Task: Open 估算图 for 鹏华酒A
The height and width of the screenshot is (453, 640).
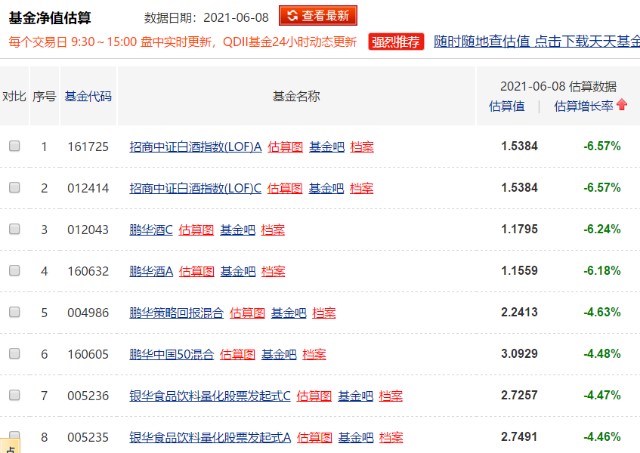Action: [x=197, y=271]
